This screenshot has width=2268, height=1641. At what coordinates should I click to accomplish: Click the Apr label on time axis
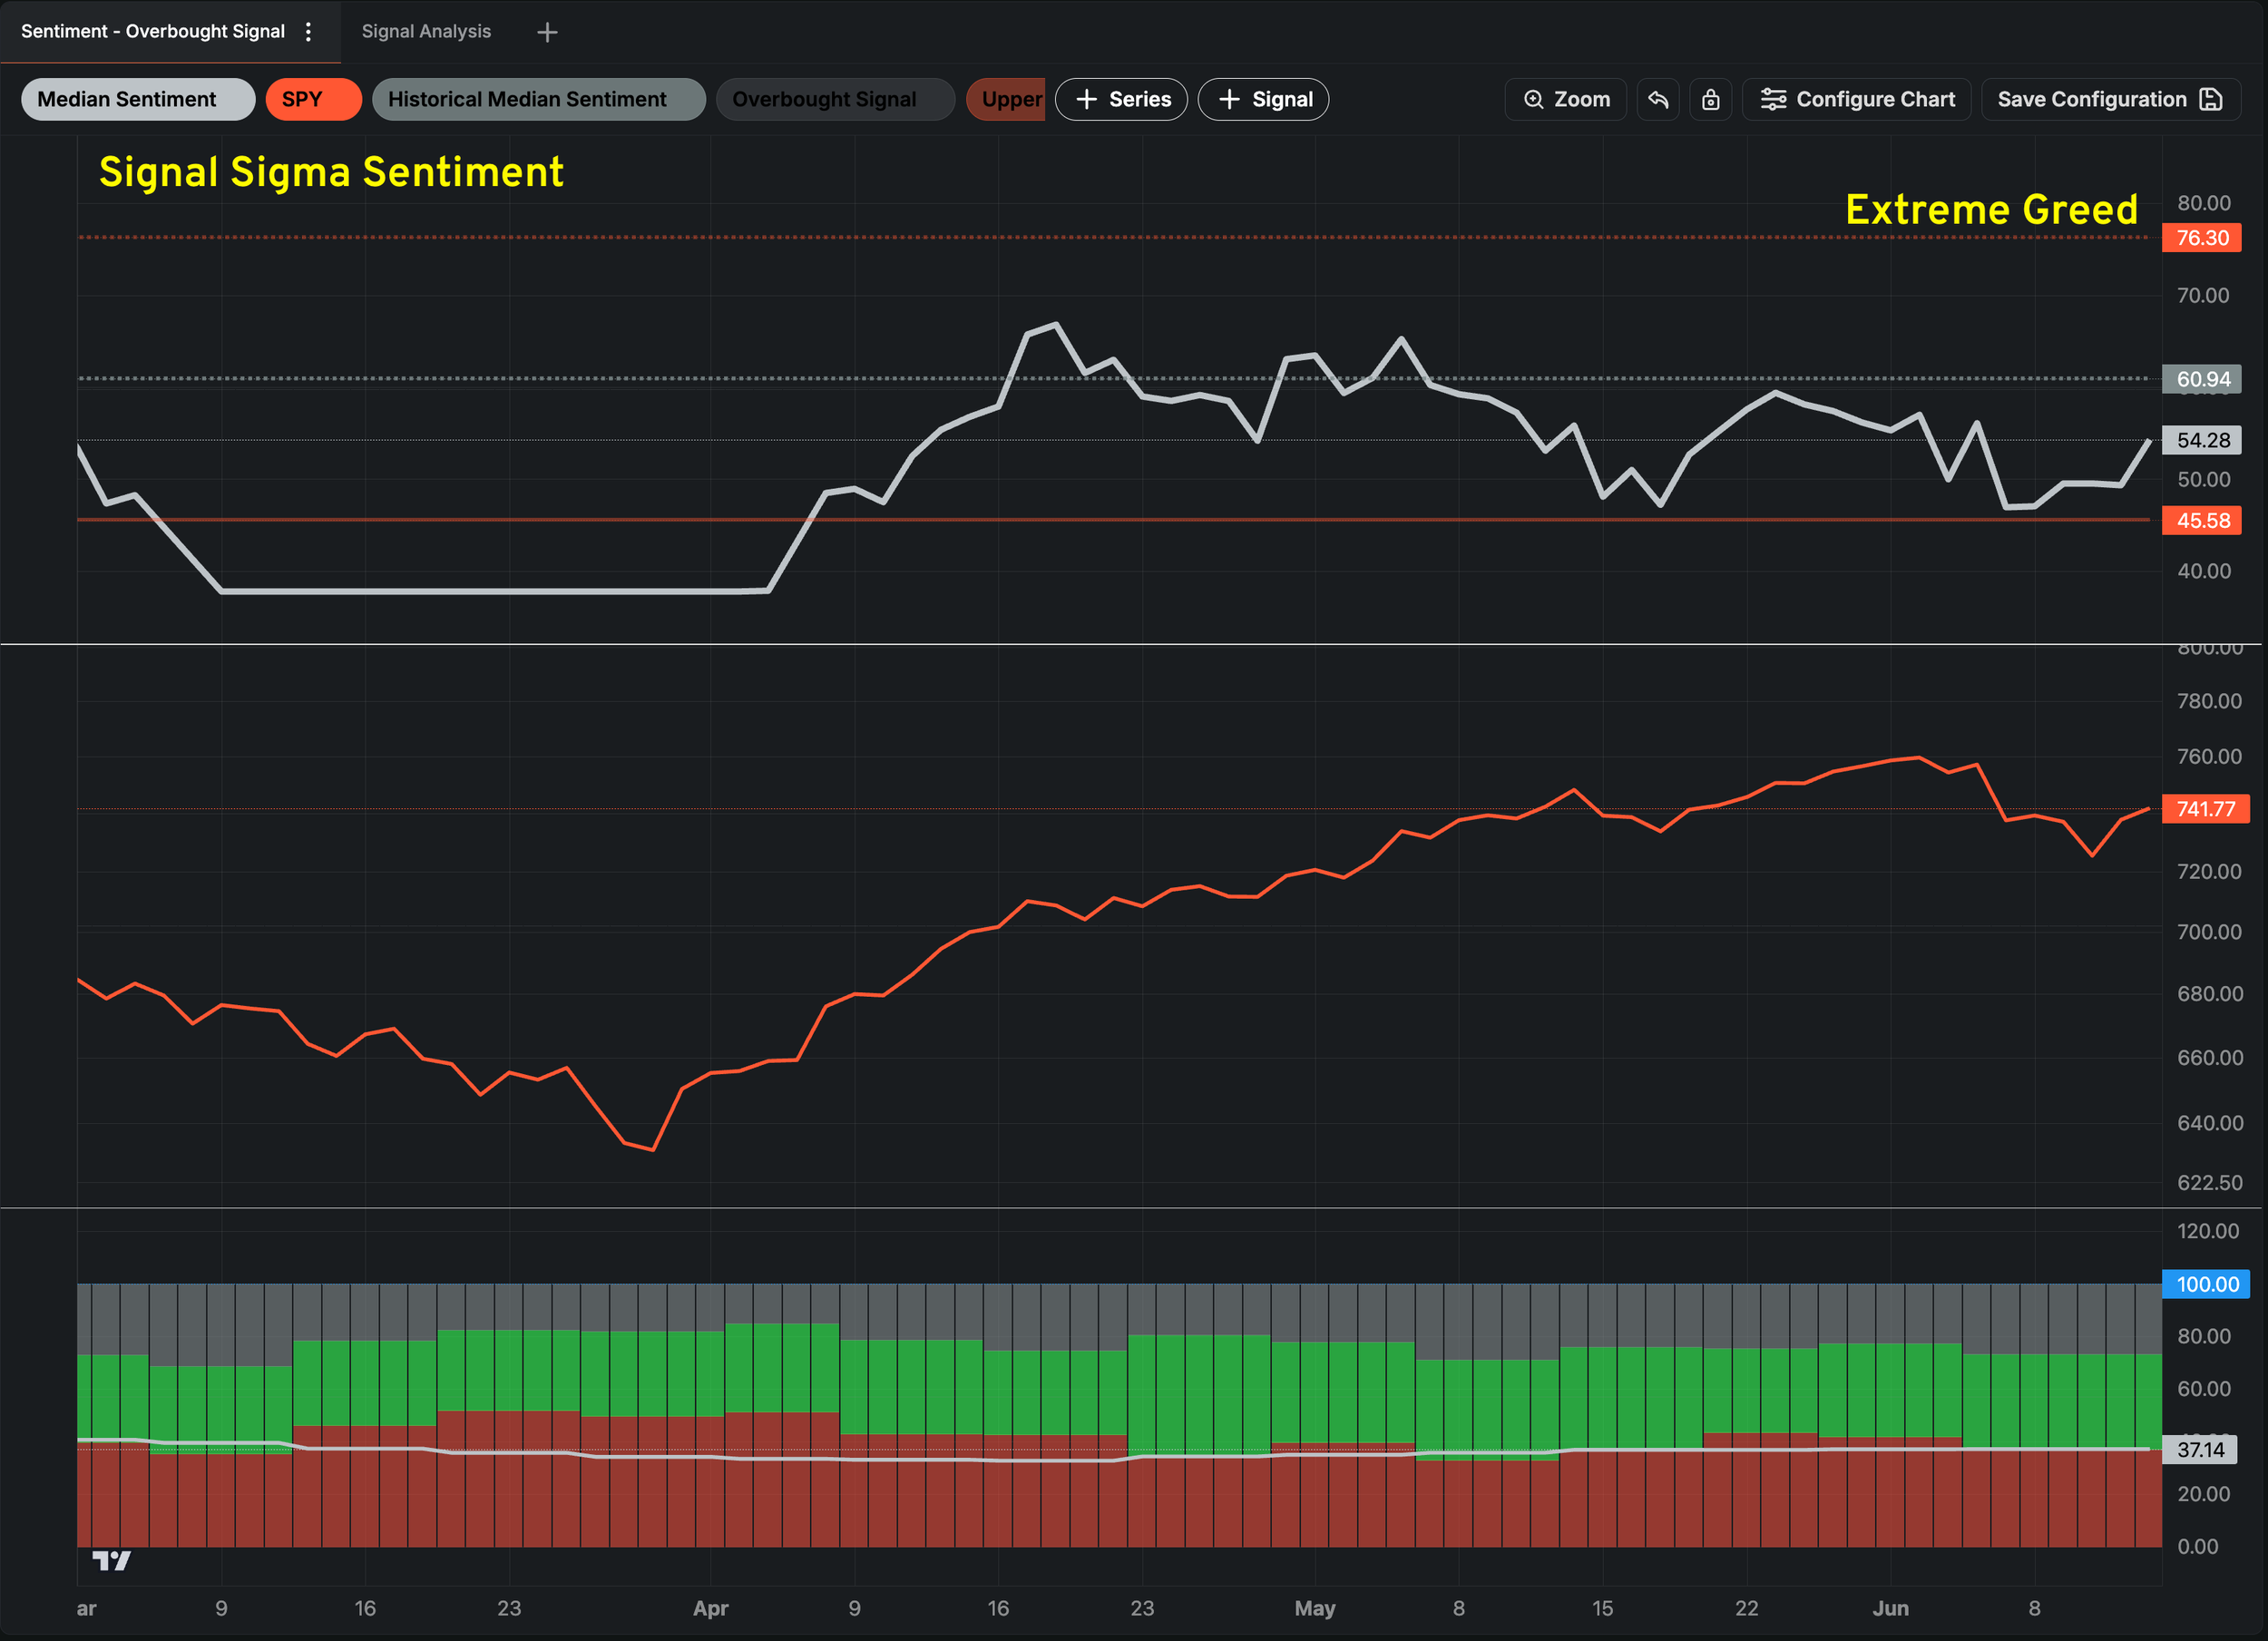coord(711,1608)
